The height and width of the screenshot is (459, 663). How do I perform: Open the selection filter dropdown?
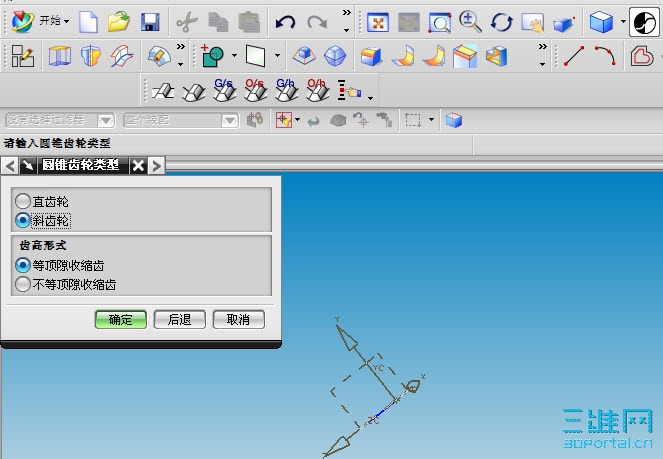106,121
